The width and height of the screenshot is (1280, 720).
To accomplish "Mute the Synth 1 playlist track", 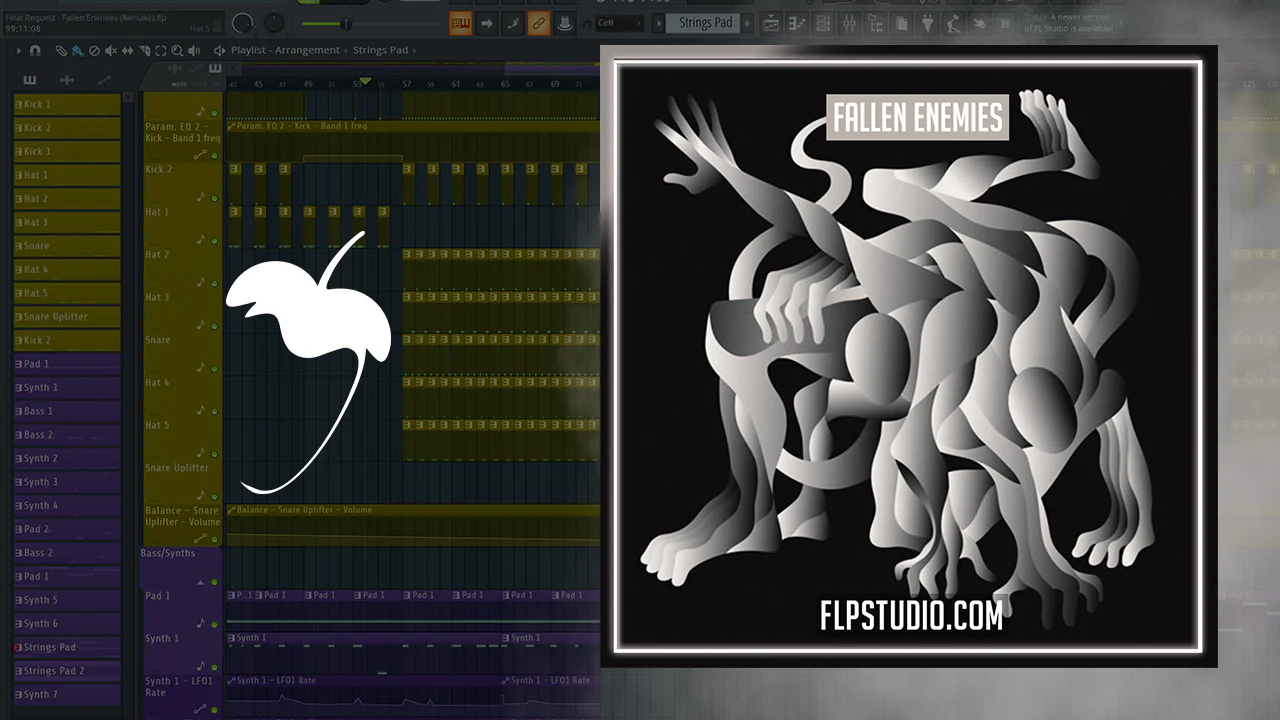I will pos(214,667).
